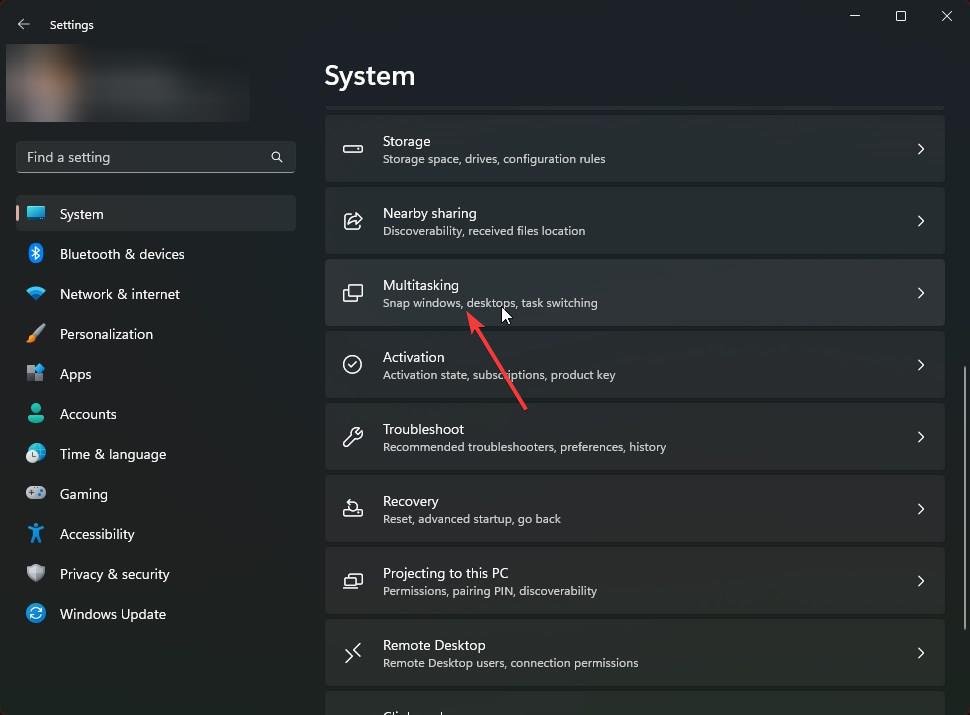Open the Accounts settings category
The height and width of the screenshot is (715, 970).
[88, 414]
